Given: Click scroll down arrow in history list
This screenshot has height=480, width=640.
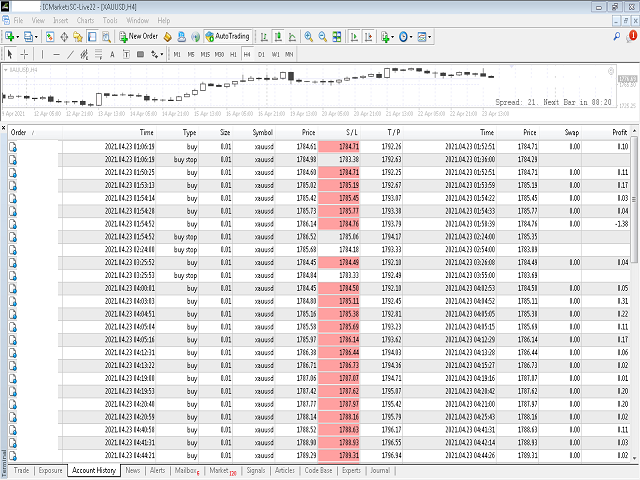Looking at the screenshot, I should coord(634,458).
